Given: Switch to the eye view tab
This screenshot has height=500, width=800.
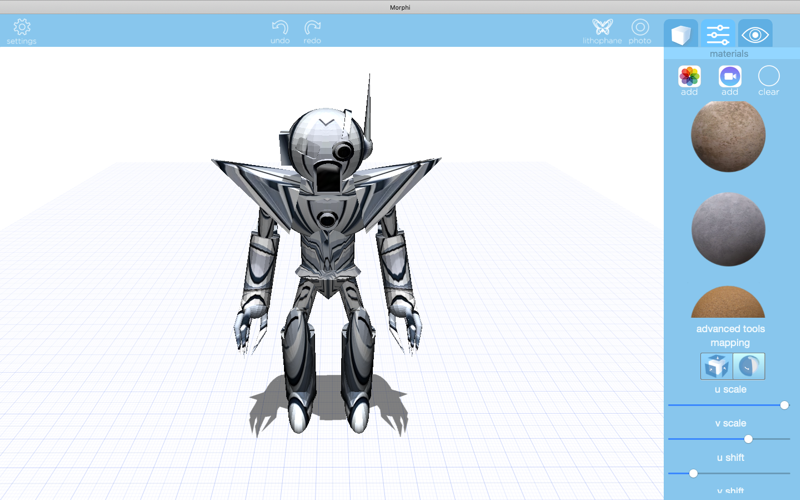Looking at the screenshot, I should (755, 34).
